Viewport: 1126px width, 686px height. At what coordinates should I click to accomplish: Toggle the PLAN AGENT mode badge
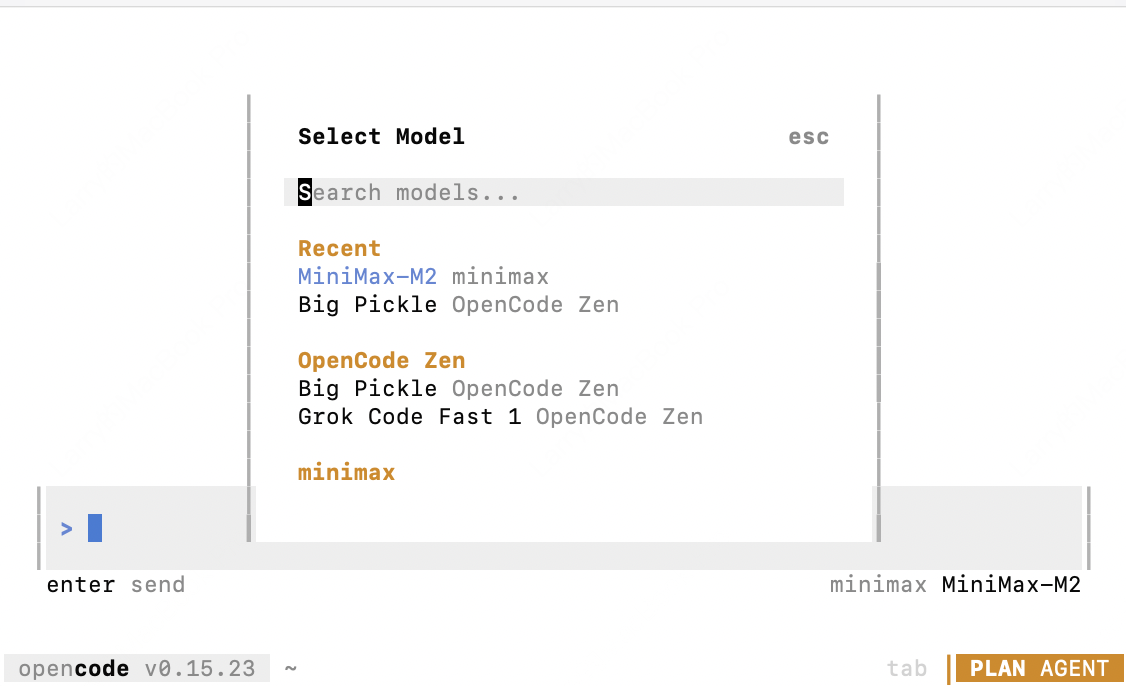pyautogui.click(x=1039, y=668)
